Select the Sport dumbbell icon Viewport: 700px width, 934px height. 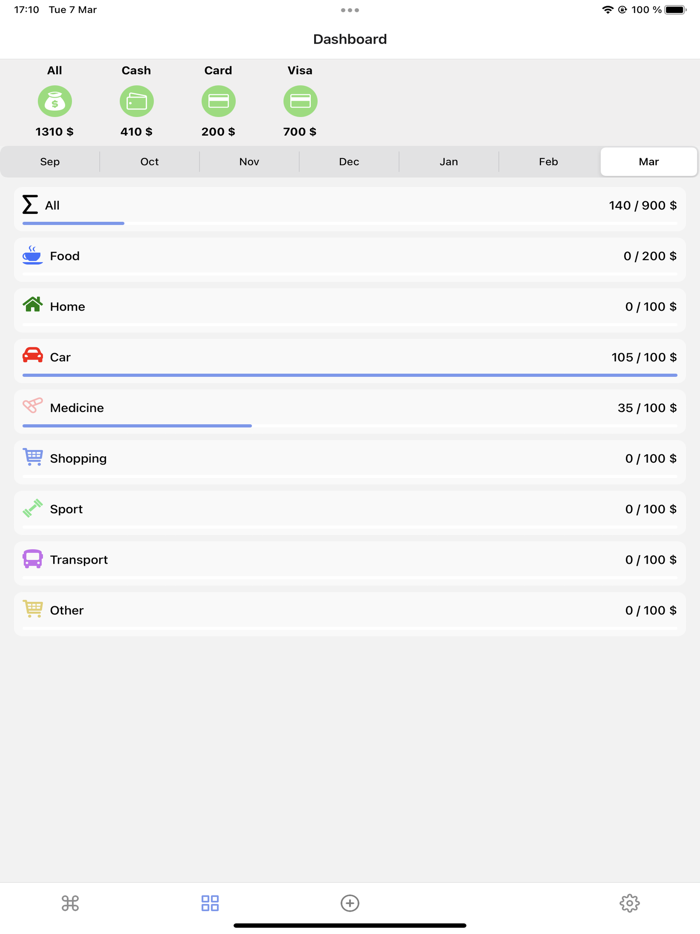[33, 509]
